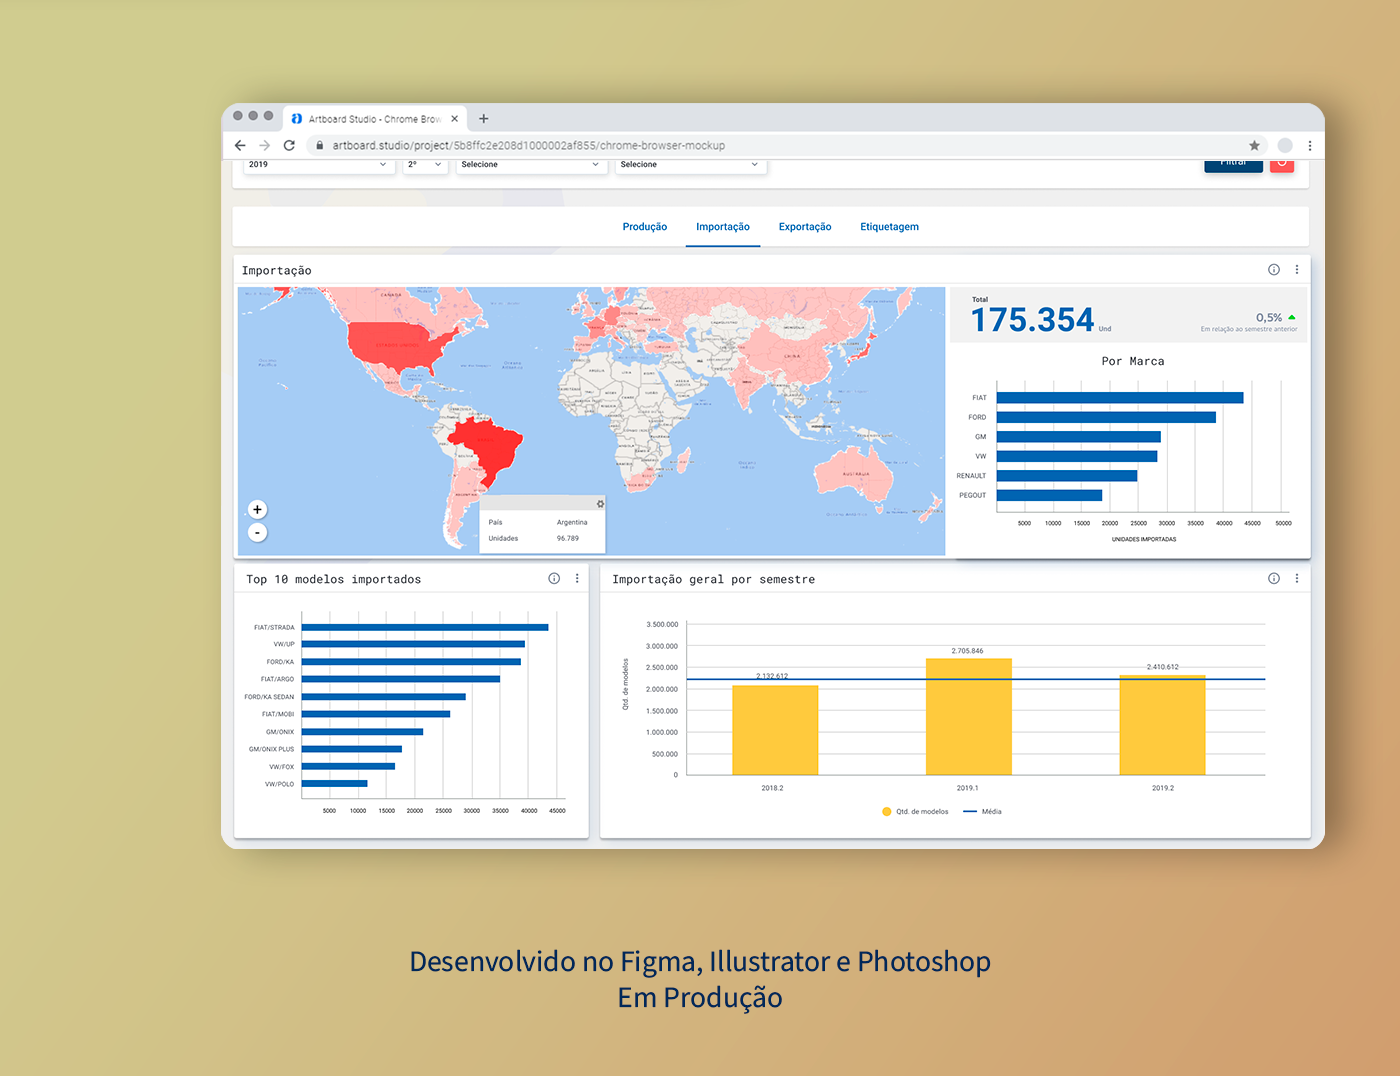This screenshot has width=1400, height=1076.
Task: Click the UNIDADES IMPORTADAS axis title
Action: 1144,540
